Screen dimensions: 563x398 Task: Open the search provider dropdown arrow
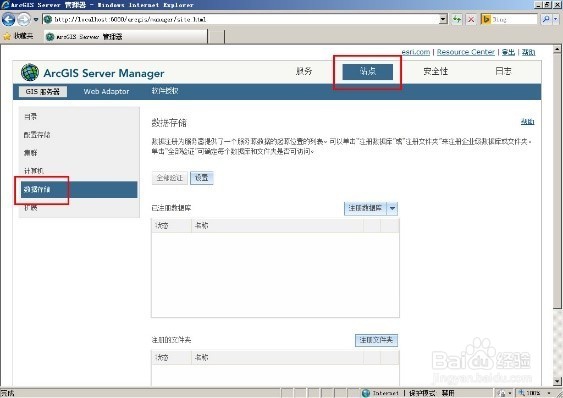pos(556,19)
